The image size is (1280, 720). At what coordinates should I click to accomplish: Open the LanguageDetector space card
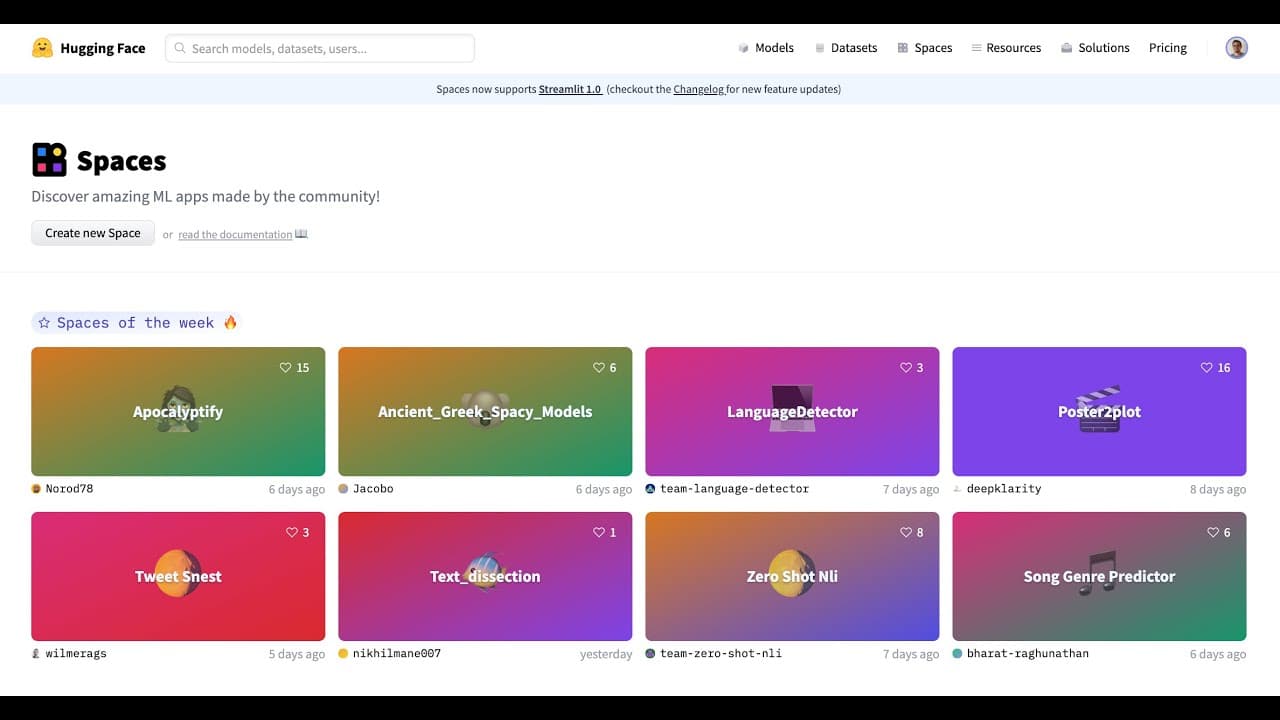[x=792, y=412]
